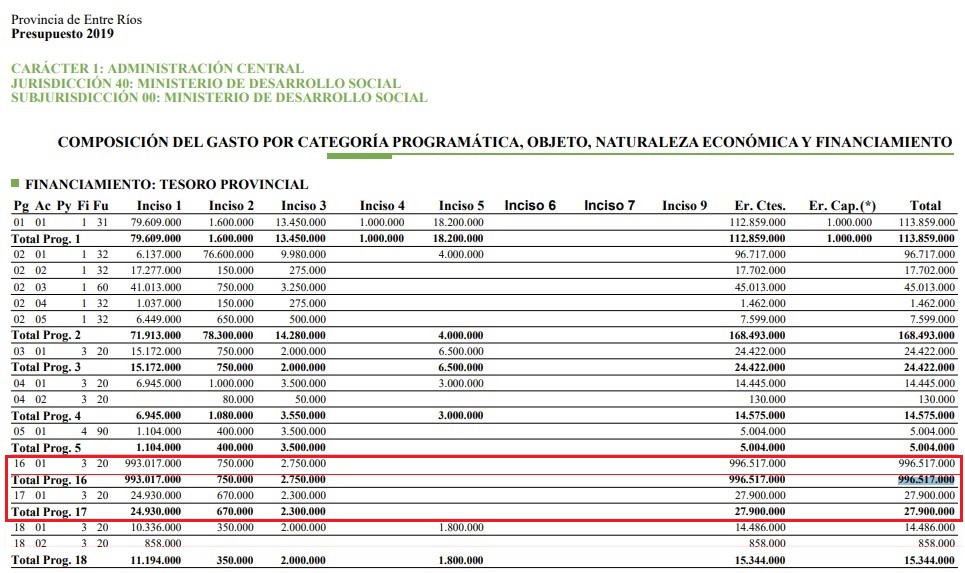The image size is (965, 573).
Task: Click the JURISDICCIÓN 40 heading line
Action: click(205, 84)
